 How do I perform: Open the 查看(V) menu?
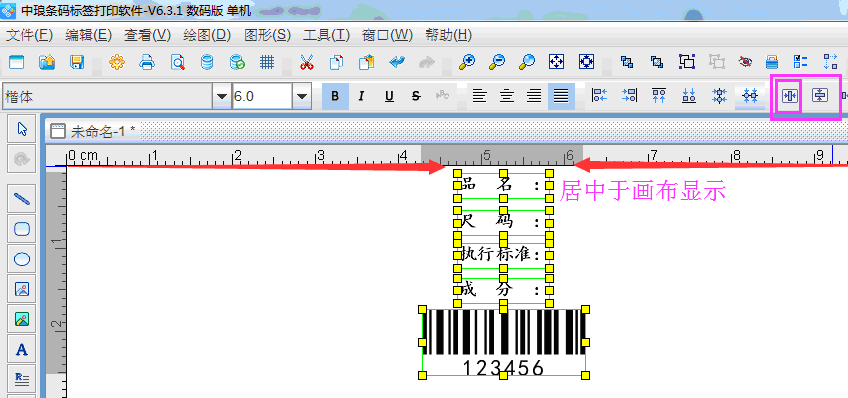[x=148, y=36]
